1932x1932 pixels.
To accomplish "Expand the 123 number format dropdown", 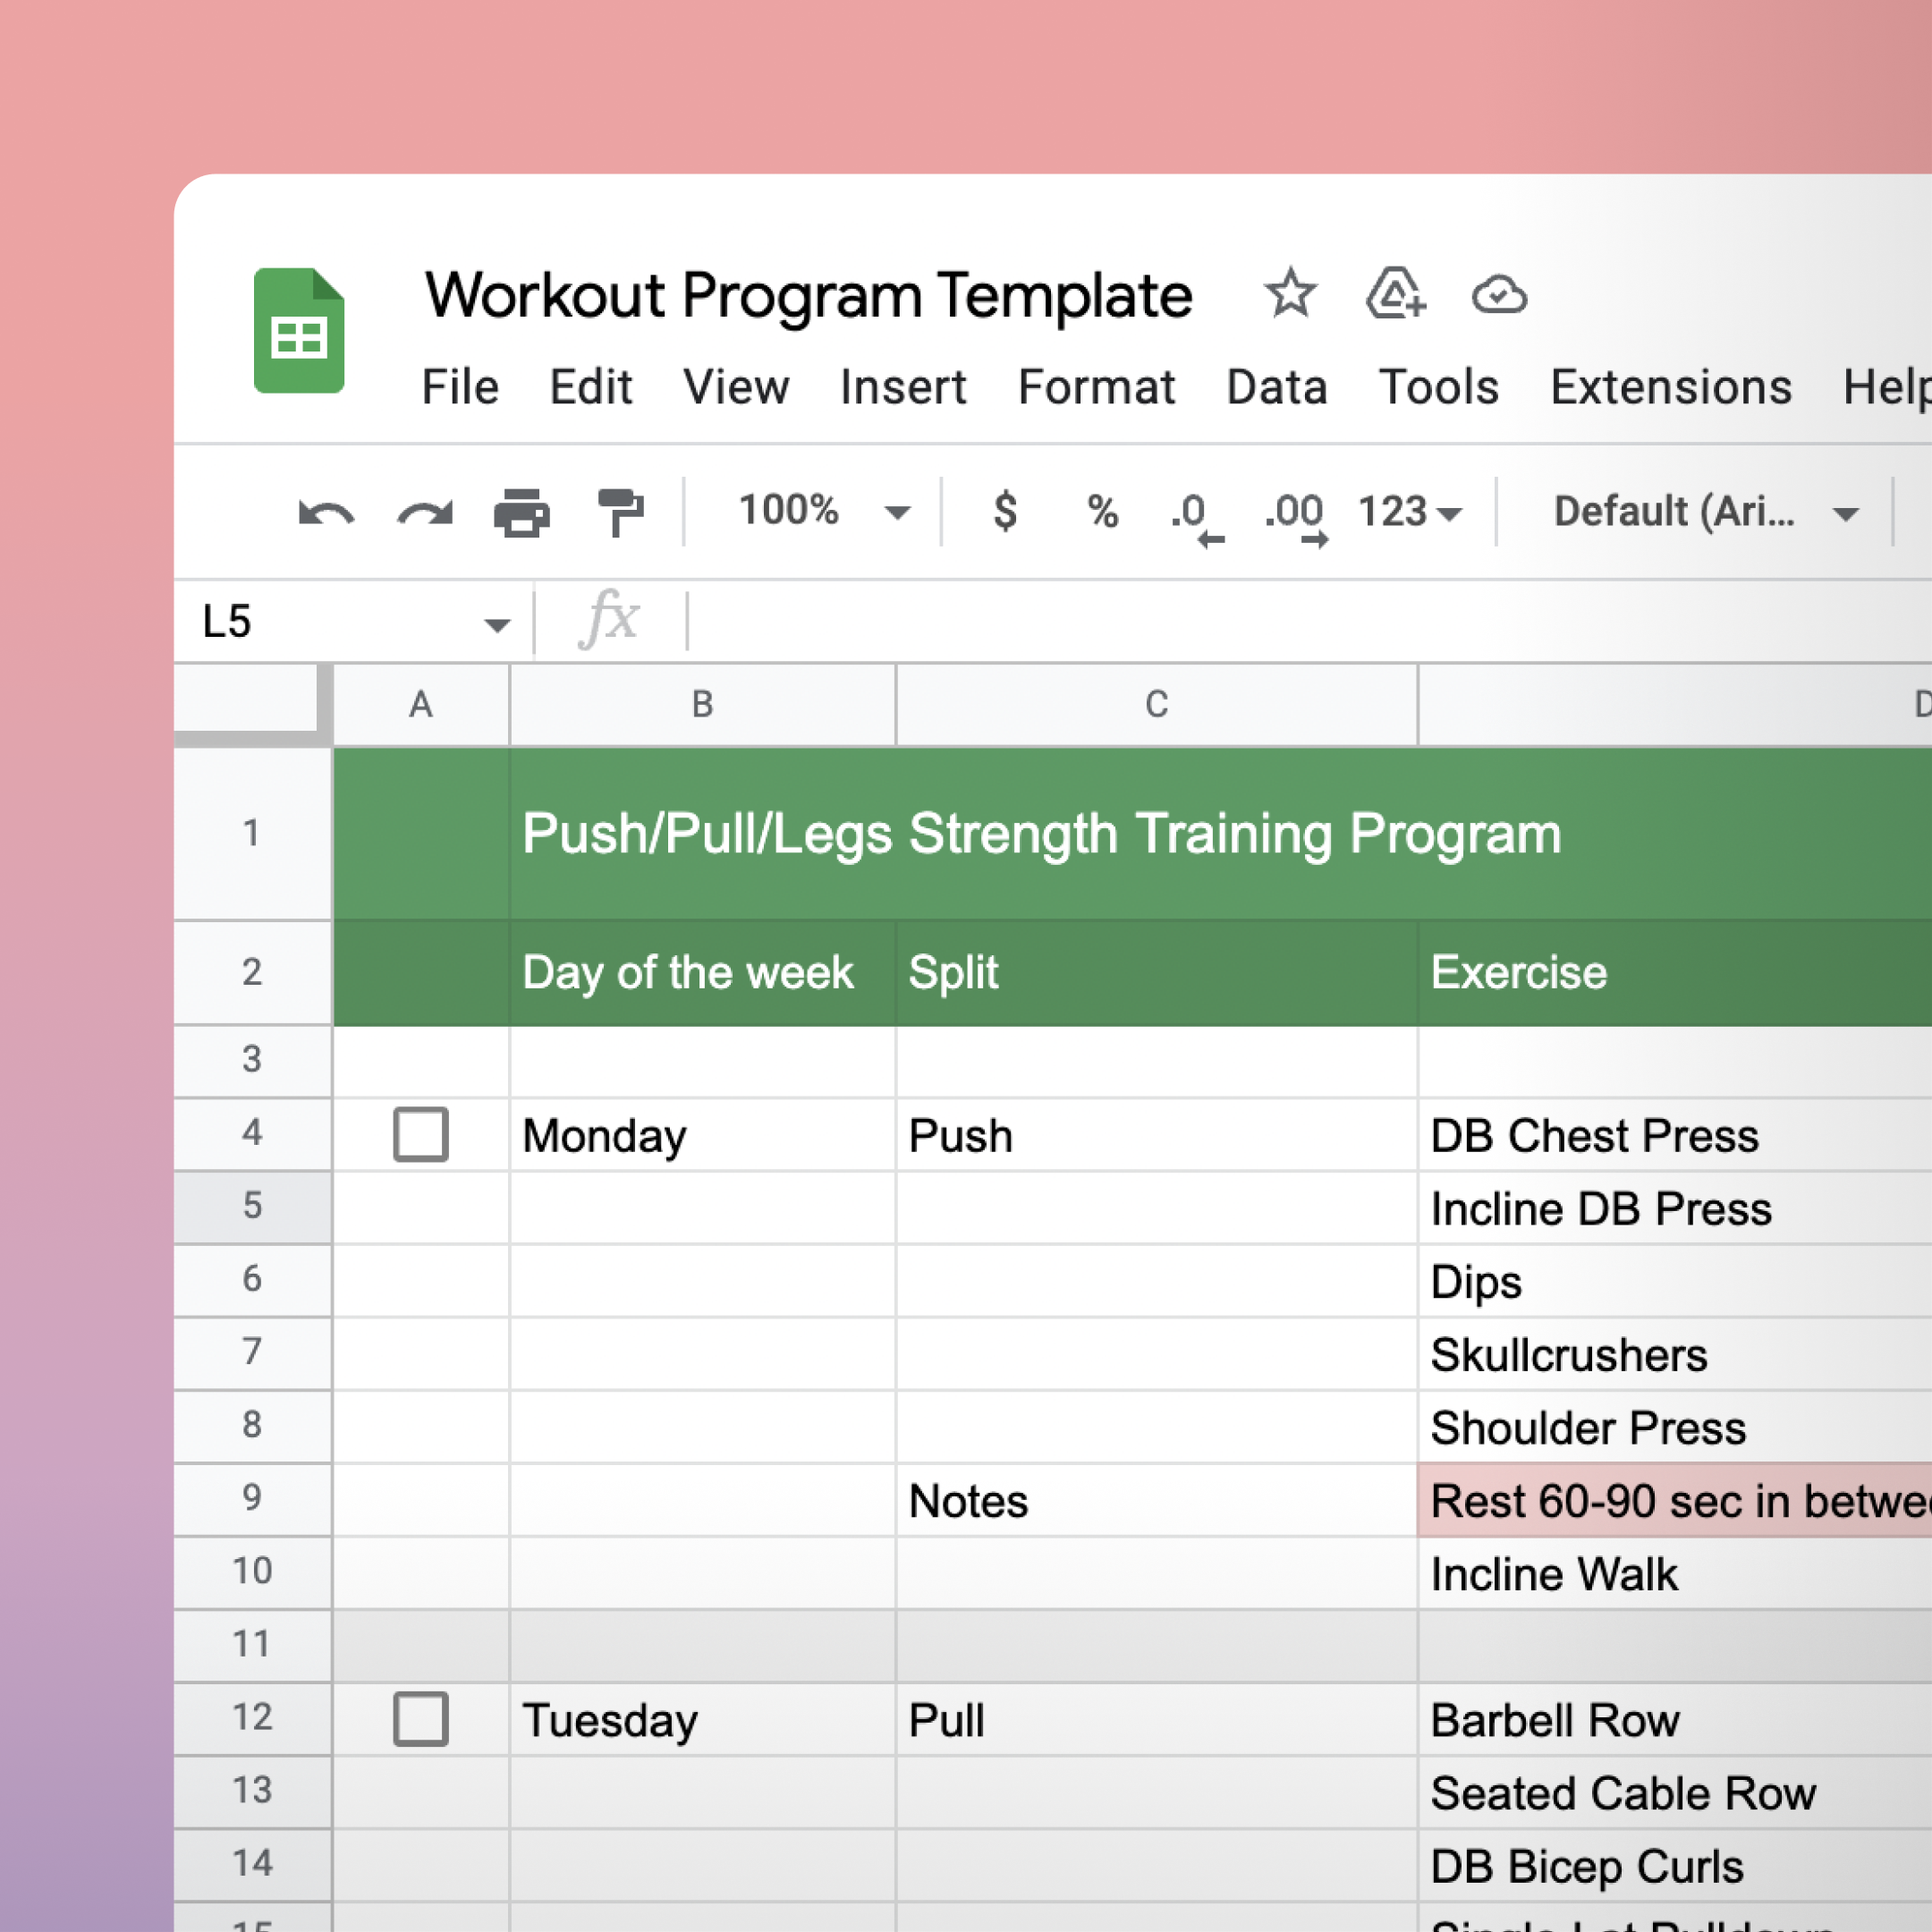I will tap(1408, 512).
